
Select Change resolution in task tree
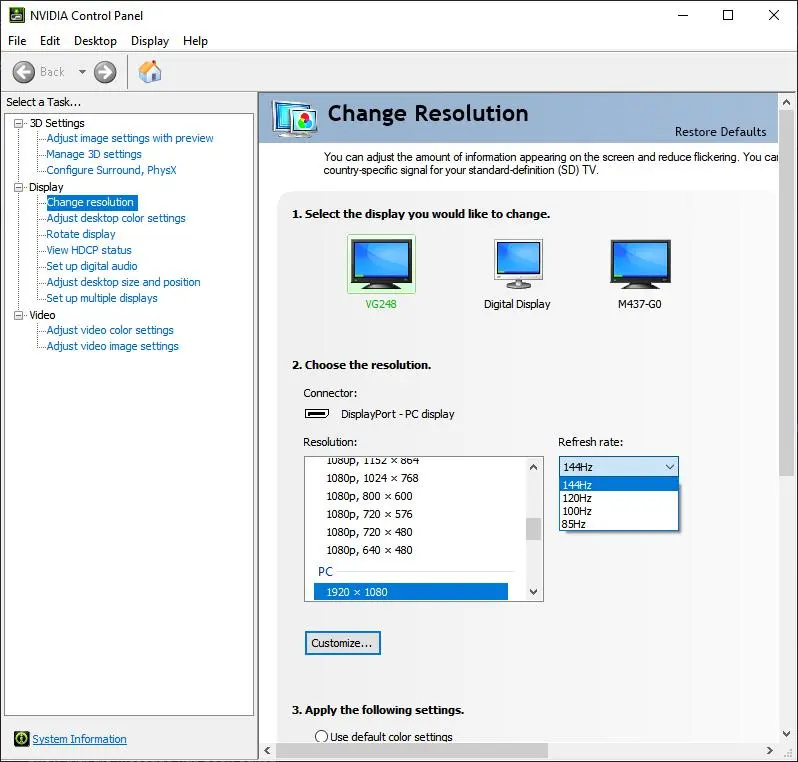[x=92, y=202]
